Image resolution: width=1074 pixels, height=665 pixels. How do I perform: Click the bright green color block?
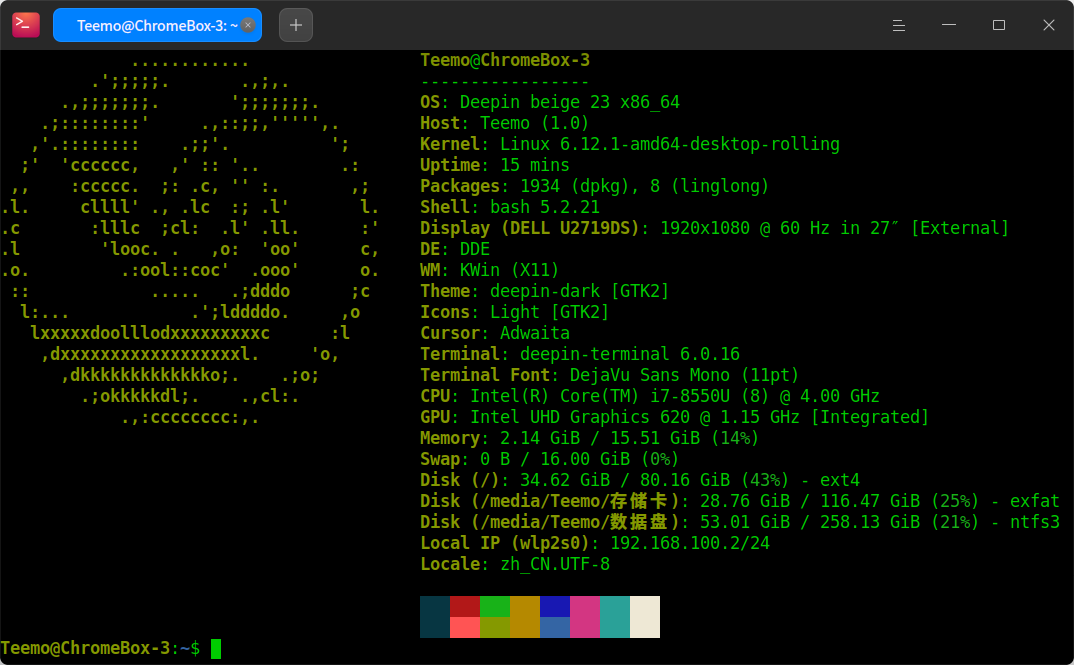click(x=495, y=606)
